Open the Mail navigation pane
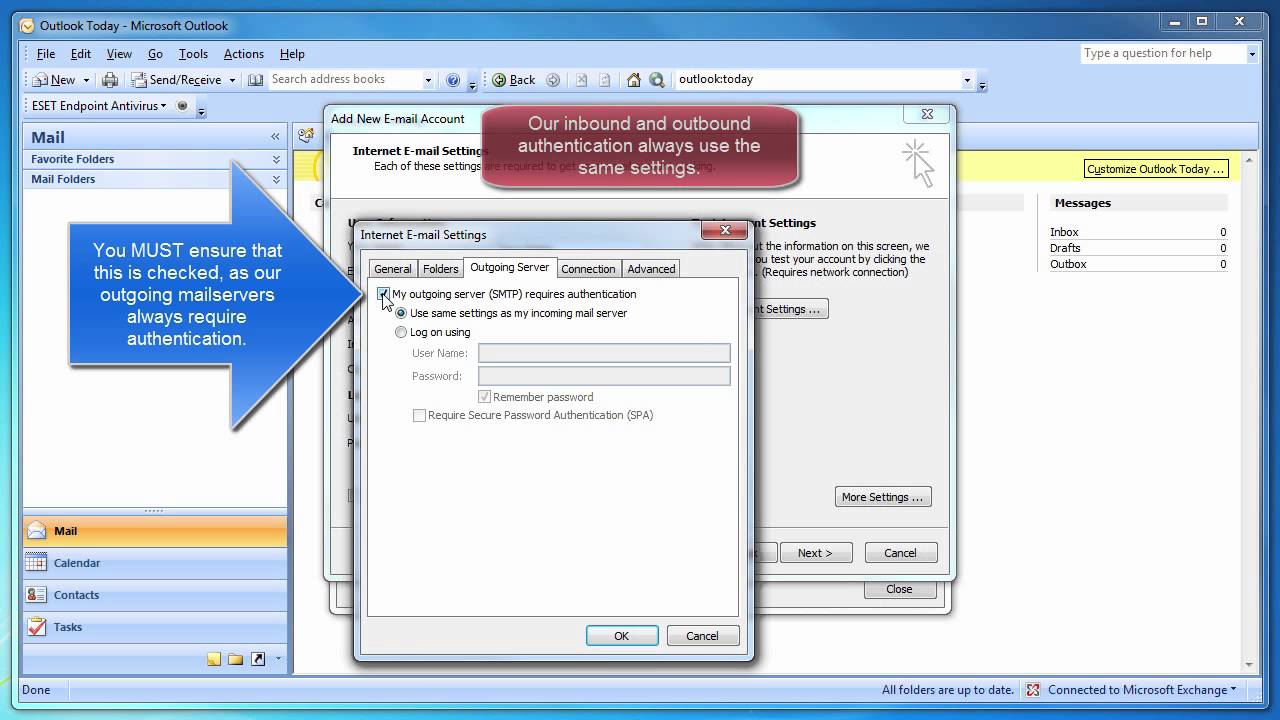This screenshot has width=1280, height=720. [x=155, y=531]
